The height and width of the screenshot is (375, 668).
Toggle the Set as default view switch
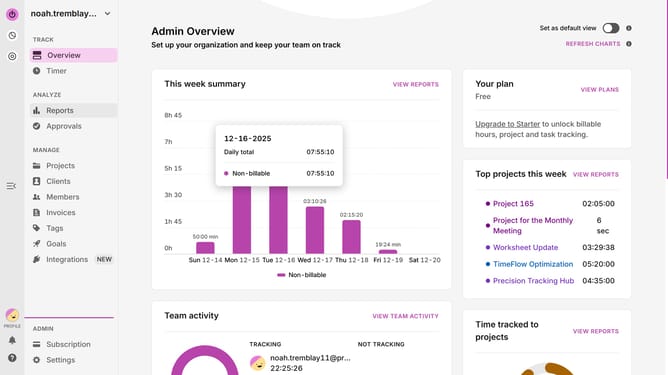click(x=610, y=28)
